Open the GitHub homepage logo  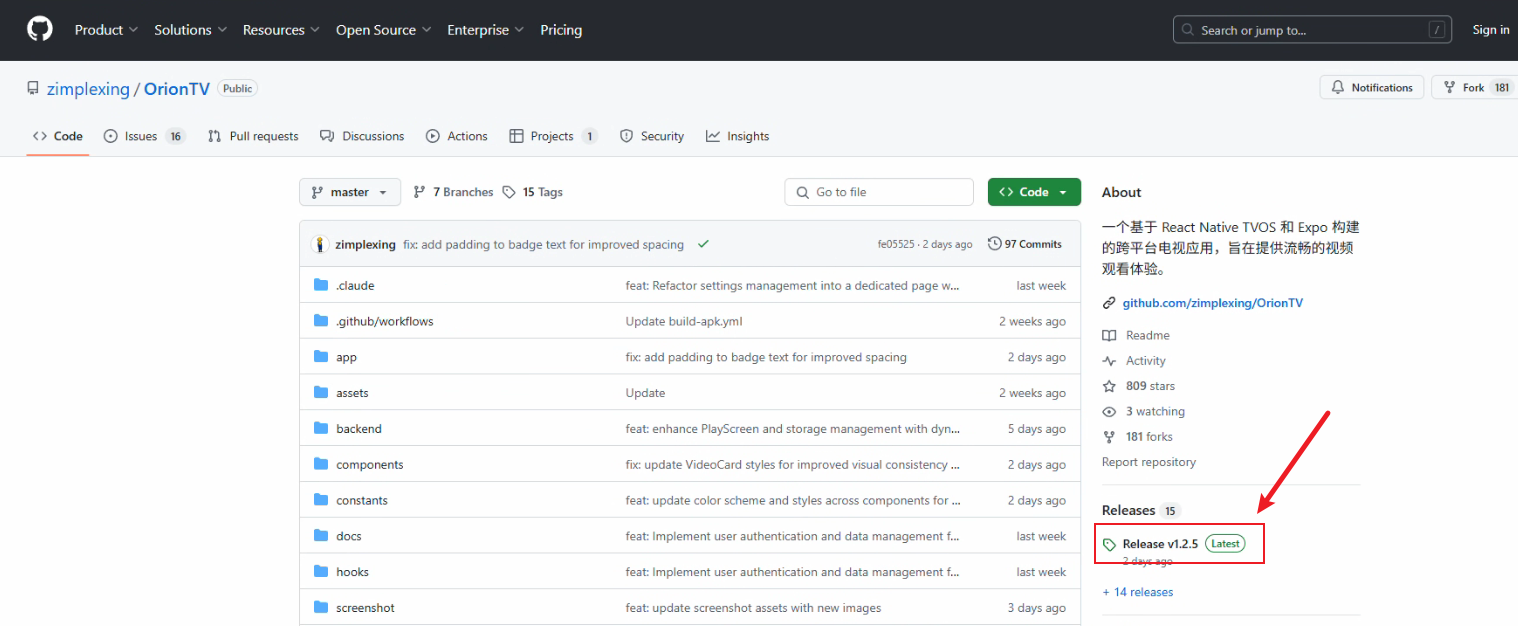tap(40, 30)
